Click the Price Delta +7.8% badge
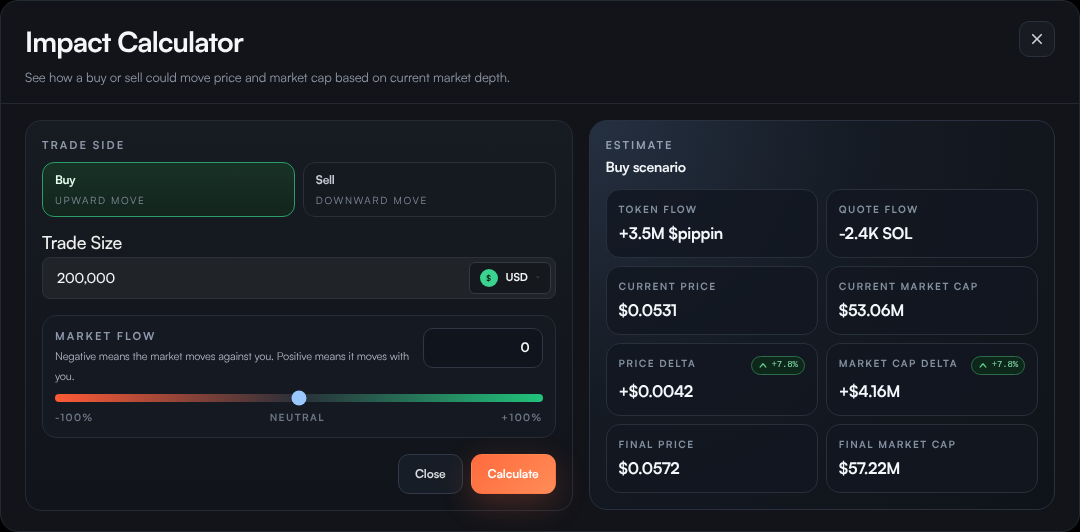The image size is (1080, 532). coord(778,365)
